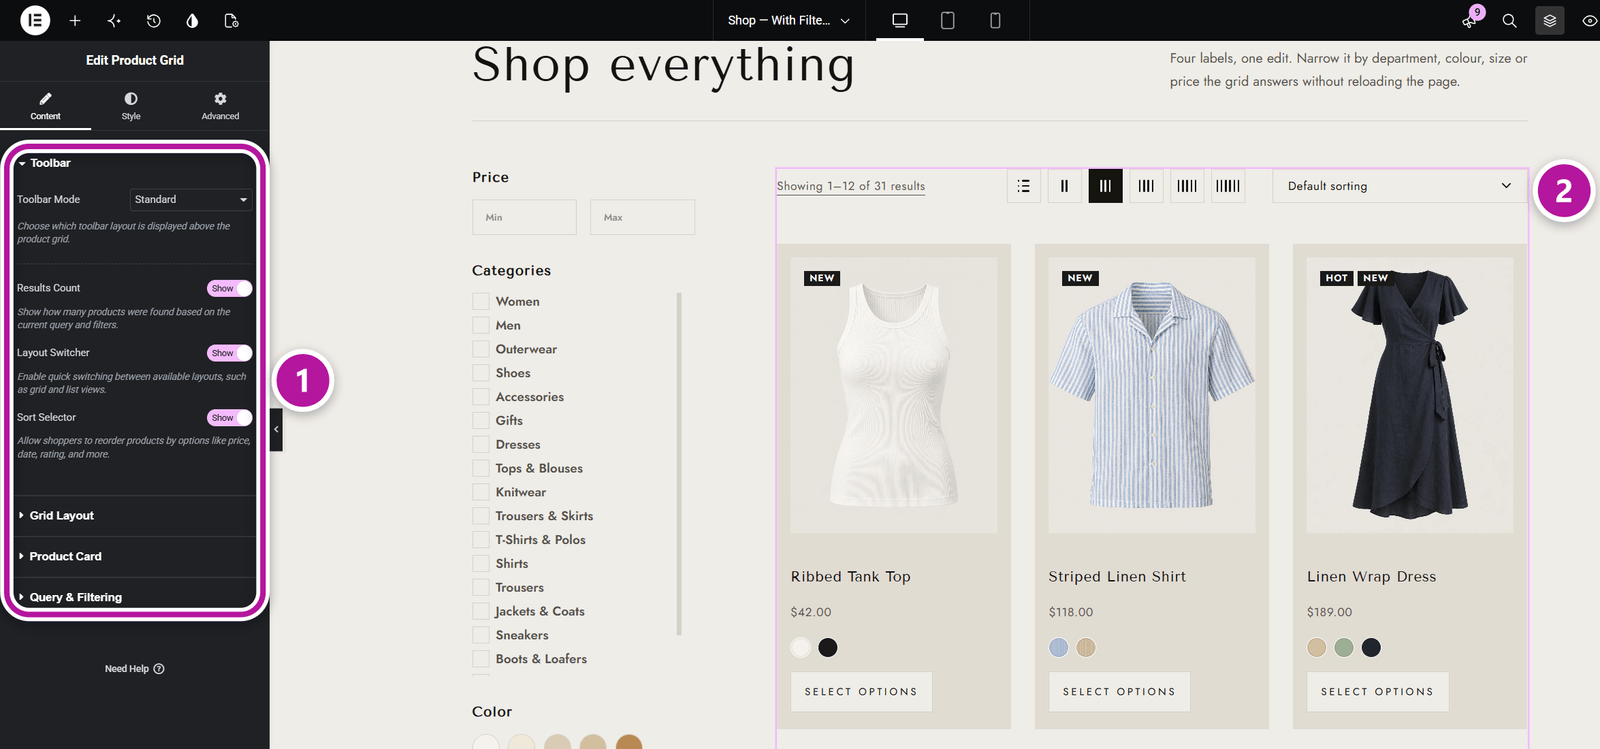Image resolution: width=1600 pixels, height=749 pixels.
Task: Open the Toolbar Mode dropdown
Action: 191,200
